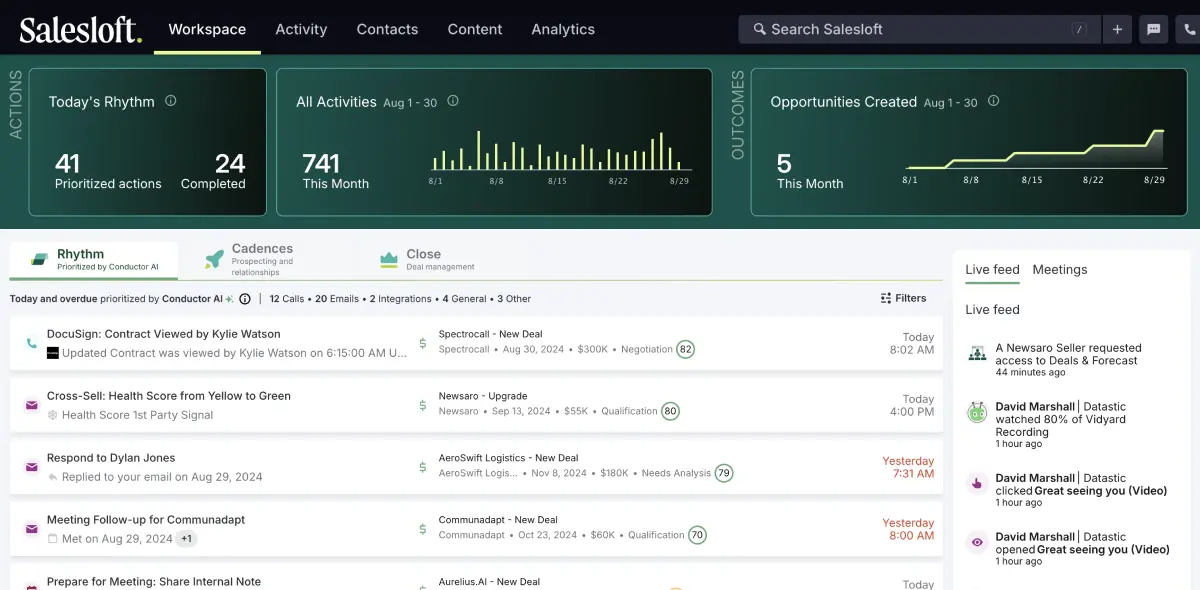Click score badge 82 on Spectrocall deal
Image resolution: width=1200 pixels, height=590 pixels.
685,349
